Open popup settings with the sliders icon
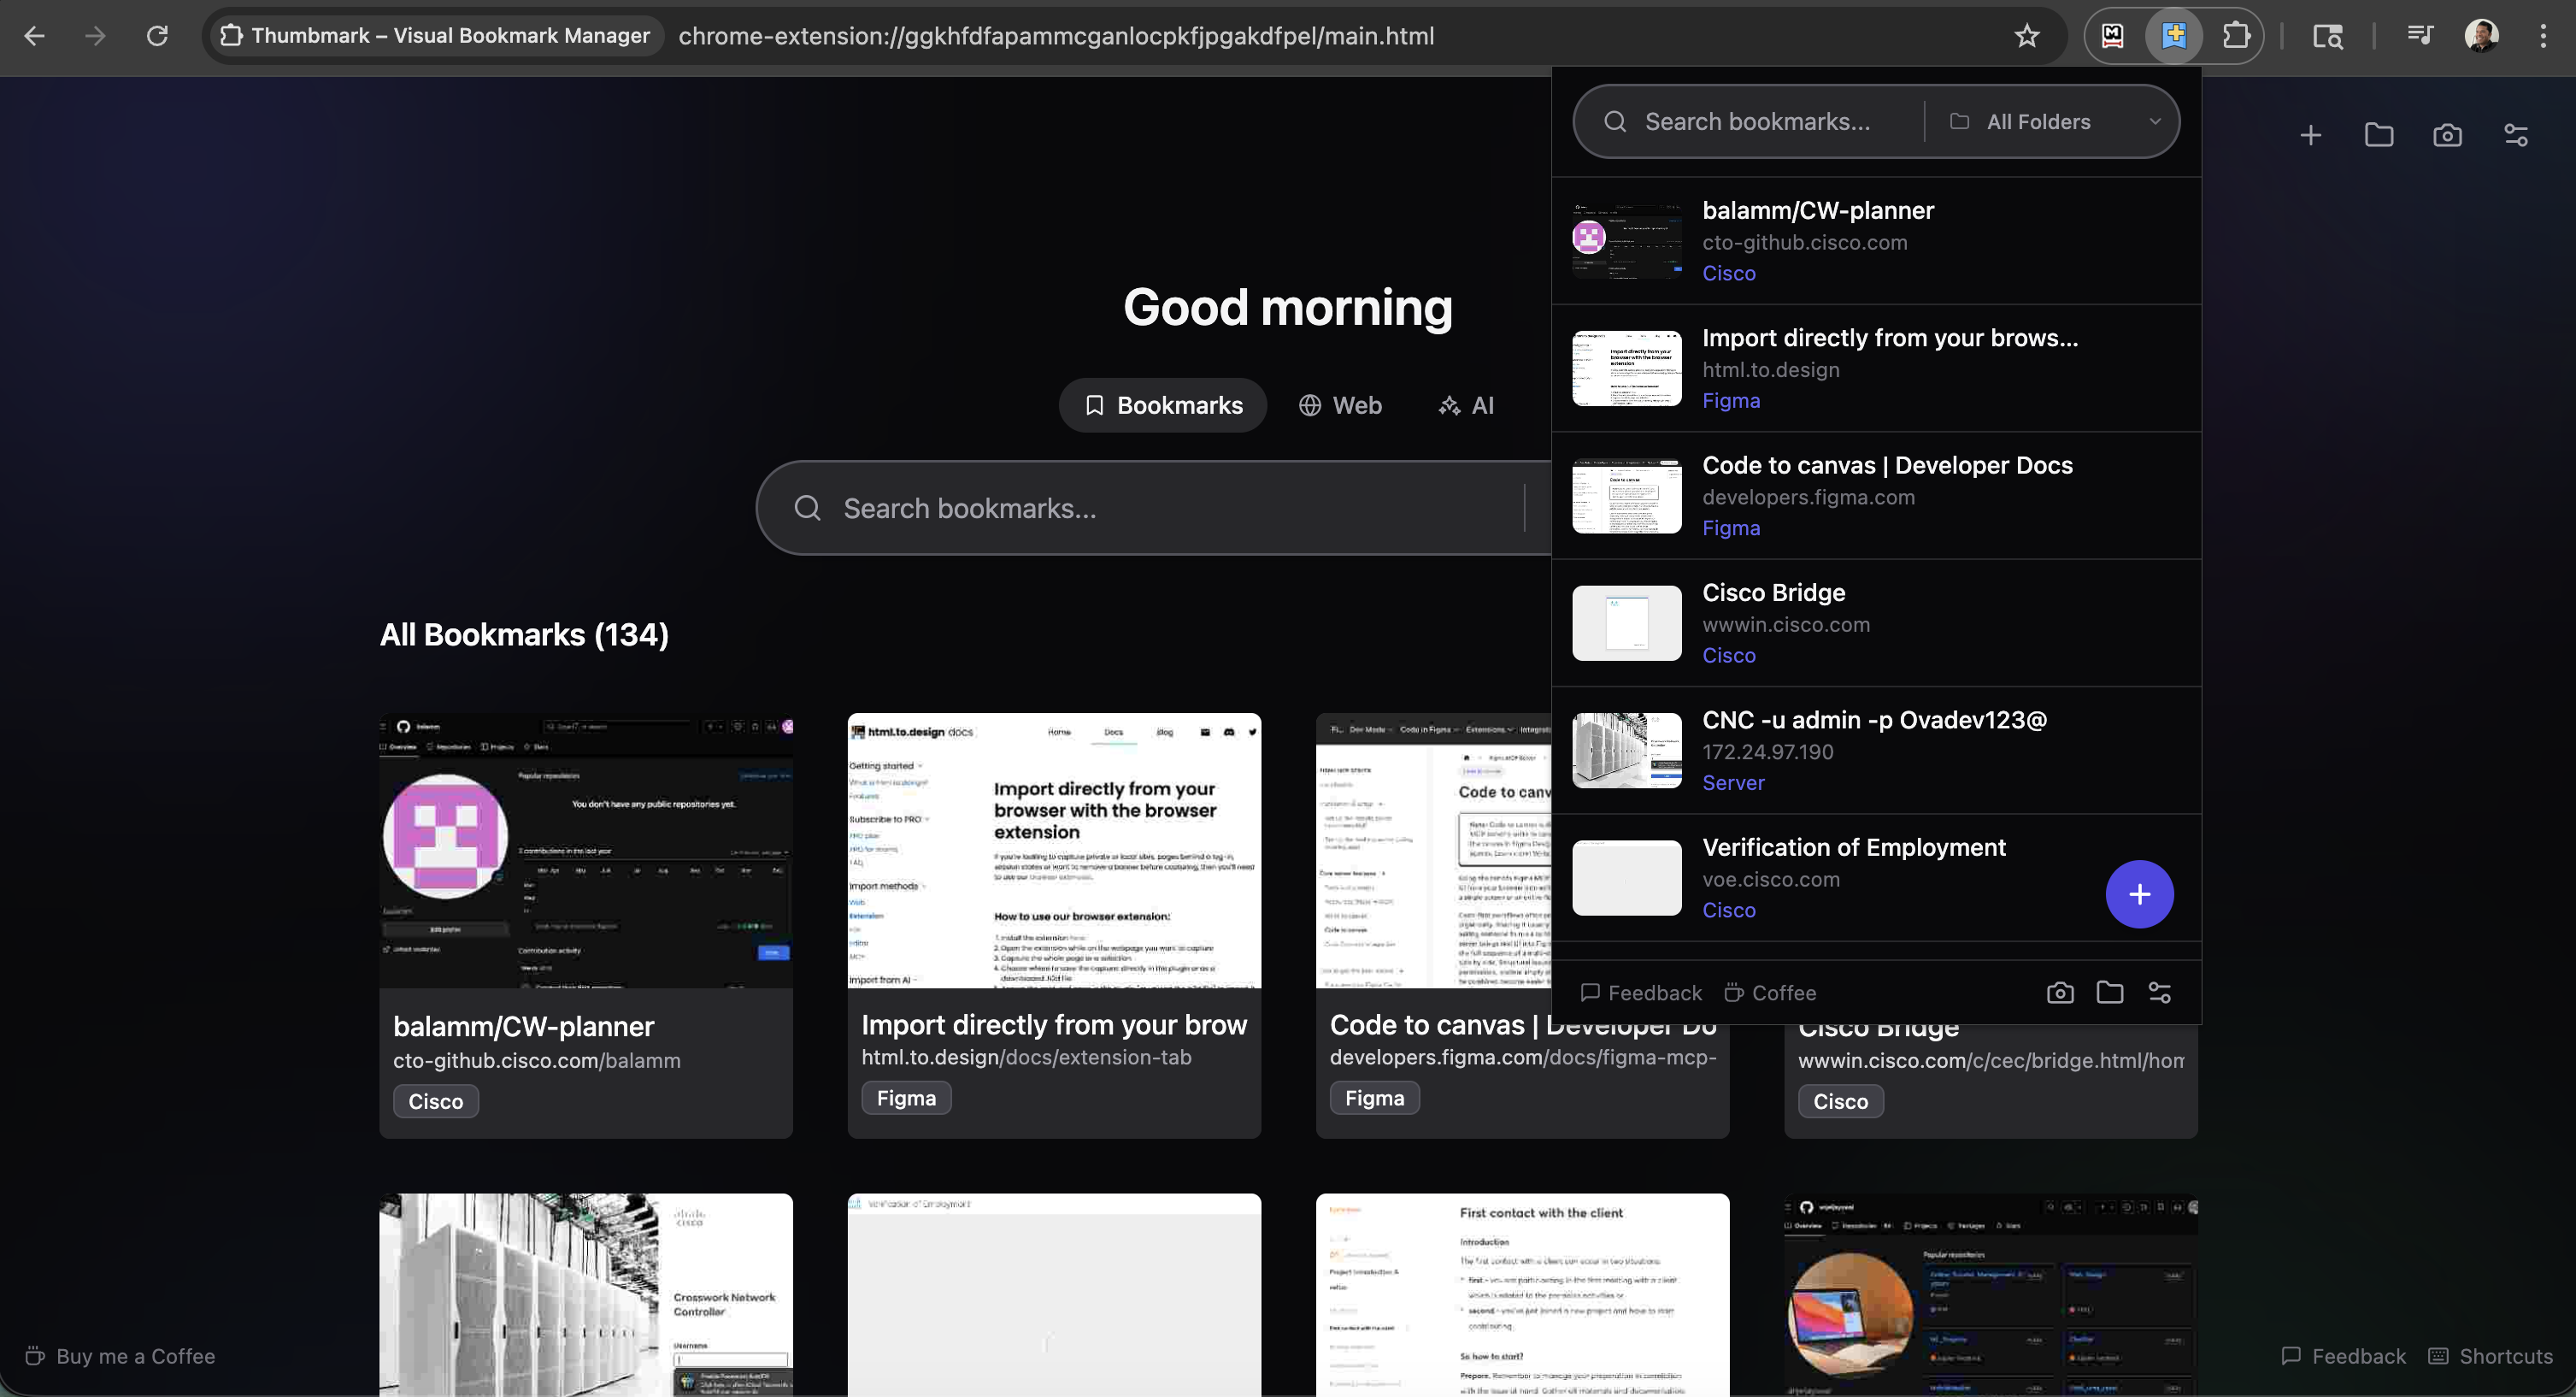 pyautogui.click(x=2159, y=992)
